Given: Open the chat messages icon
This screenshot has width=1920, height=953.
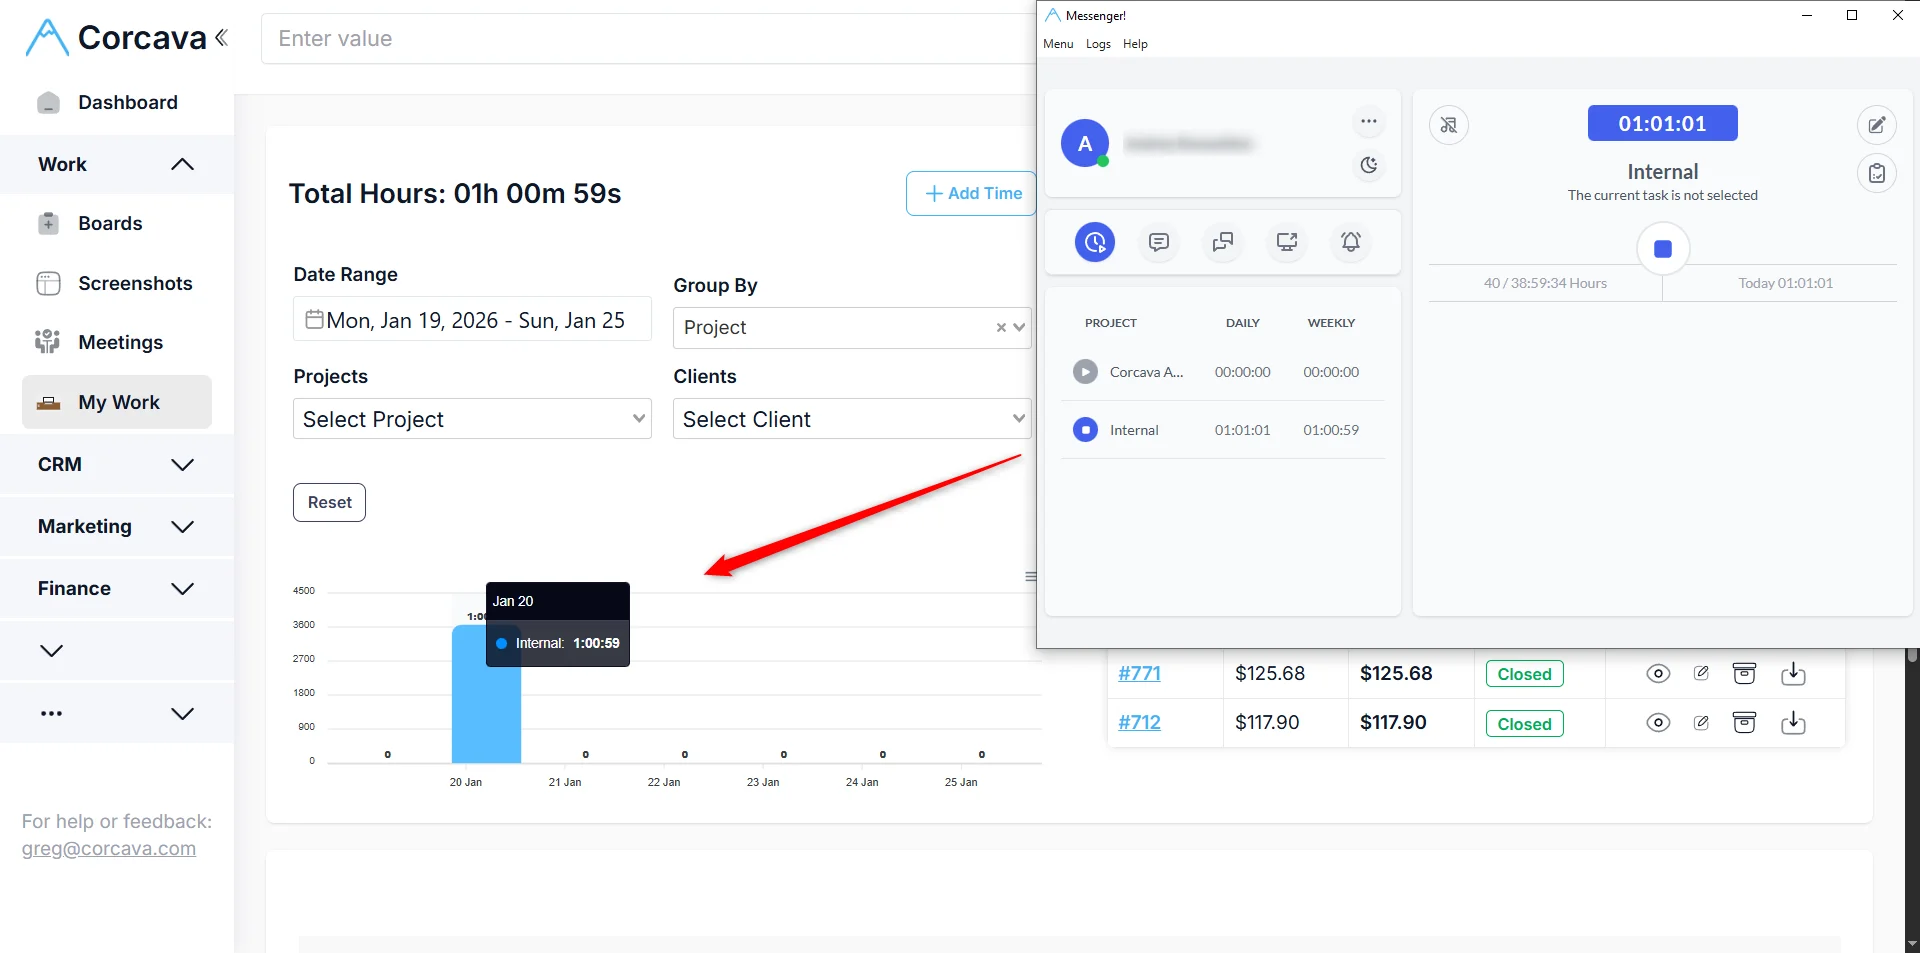Looking at the screenshot, I should 1158,242.
